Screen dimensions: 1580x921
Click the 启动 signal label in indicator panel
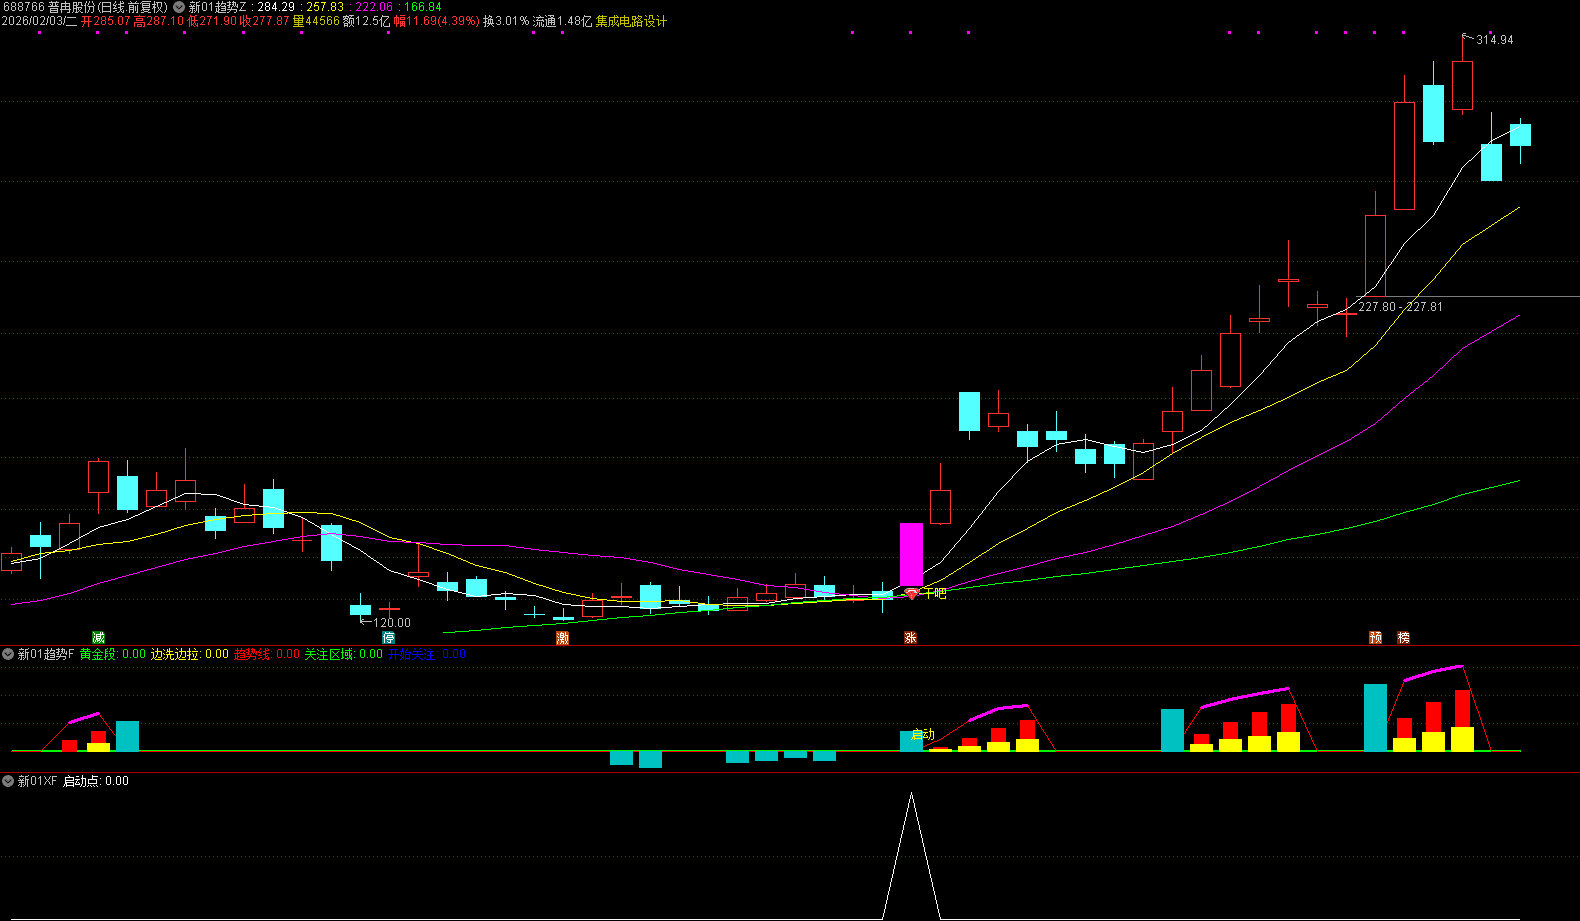[x=922, y=734]
